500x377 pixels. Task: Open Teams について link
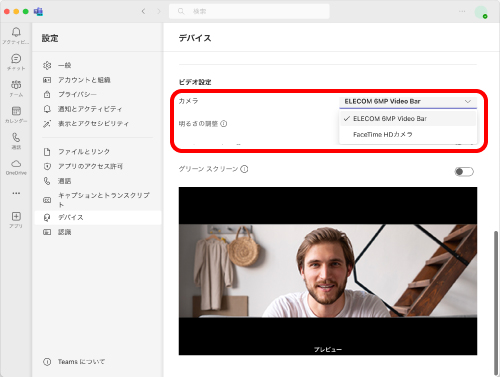[x=74, y=362]
